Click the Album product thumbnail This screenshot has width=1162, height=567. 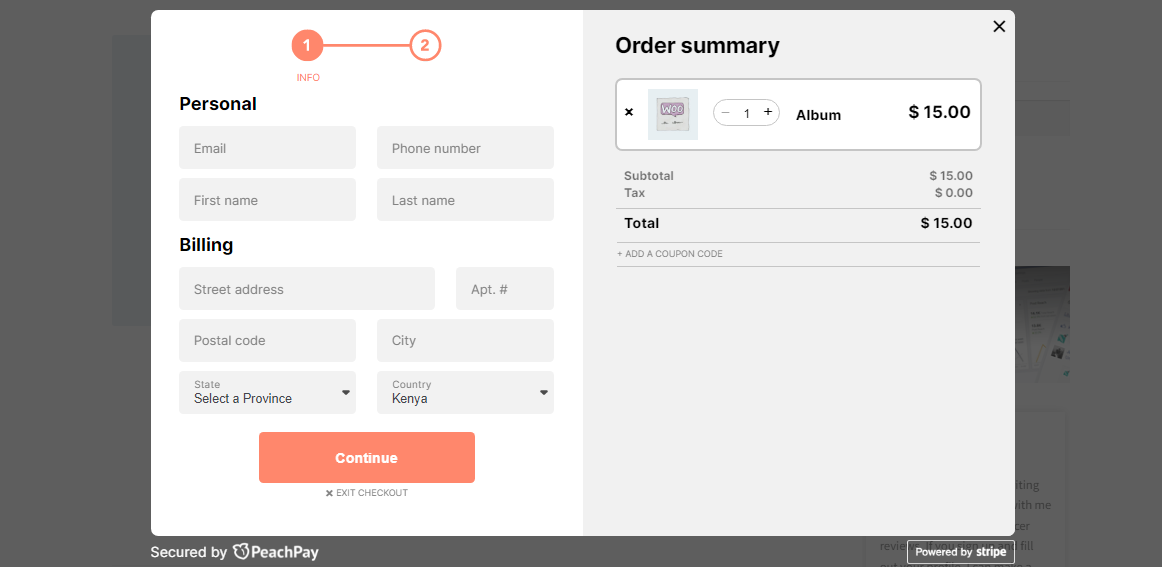click(x=672, y=114)
